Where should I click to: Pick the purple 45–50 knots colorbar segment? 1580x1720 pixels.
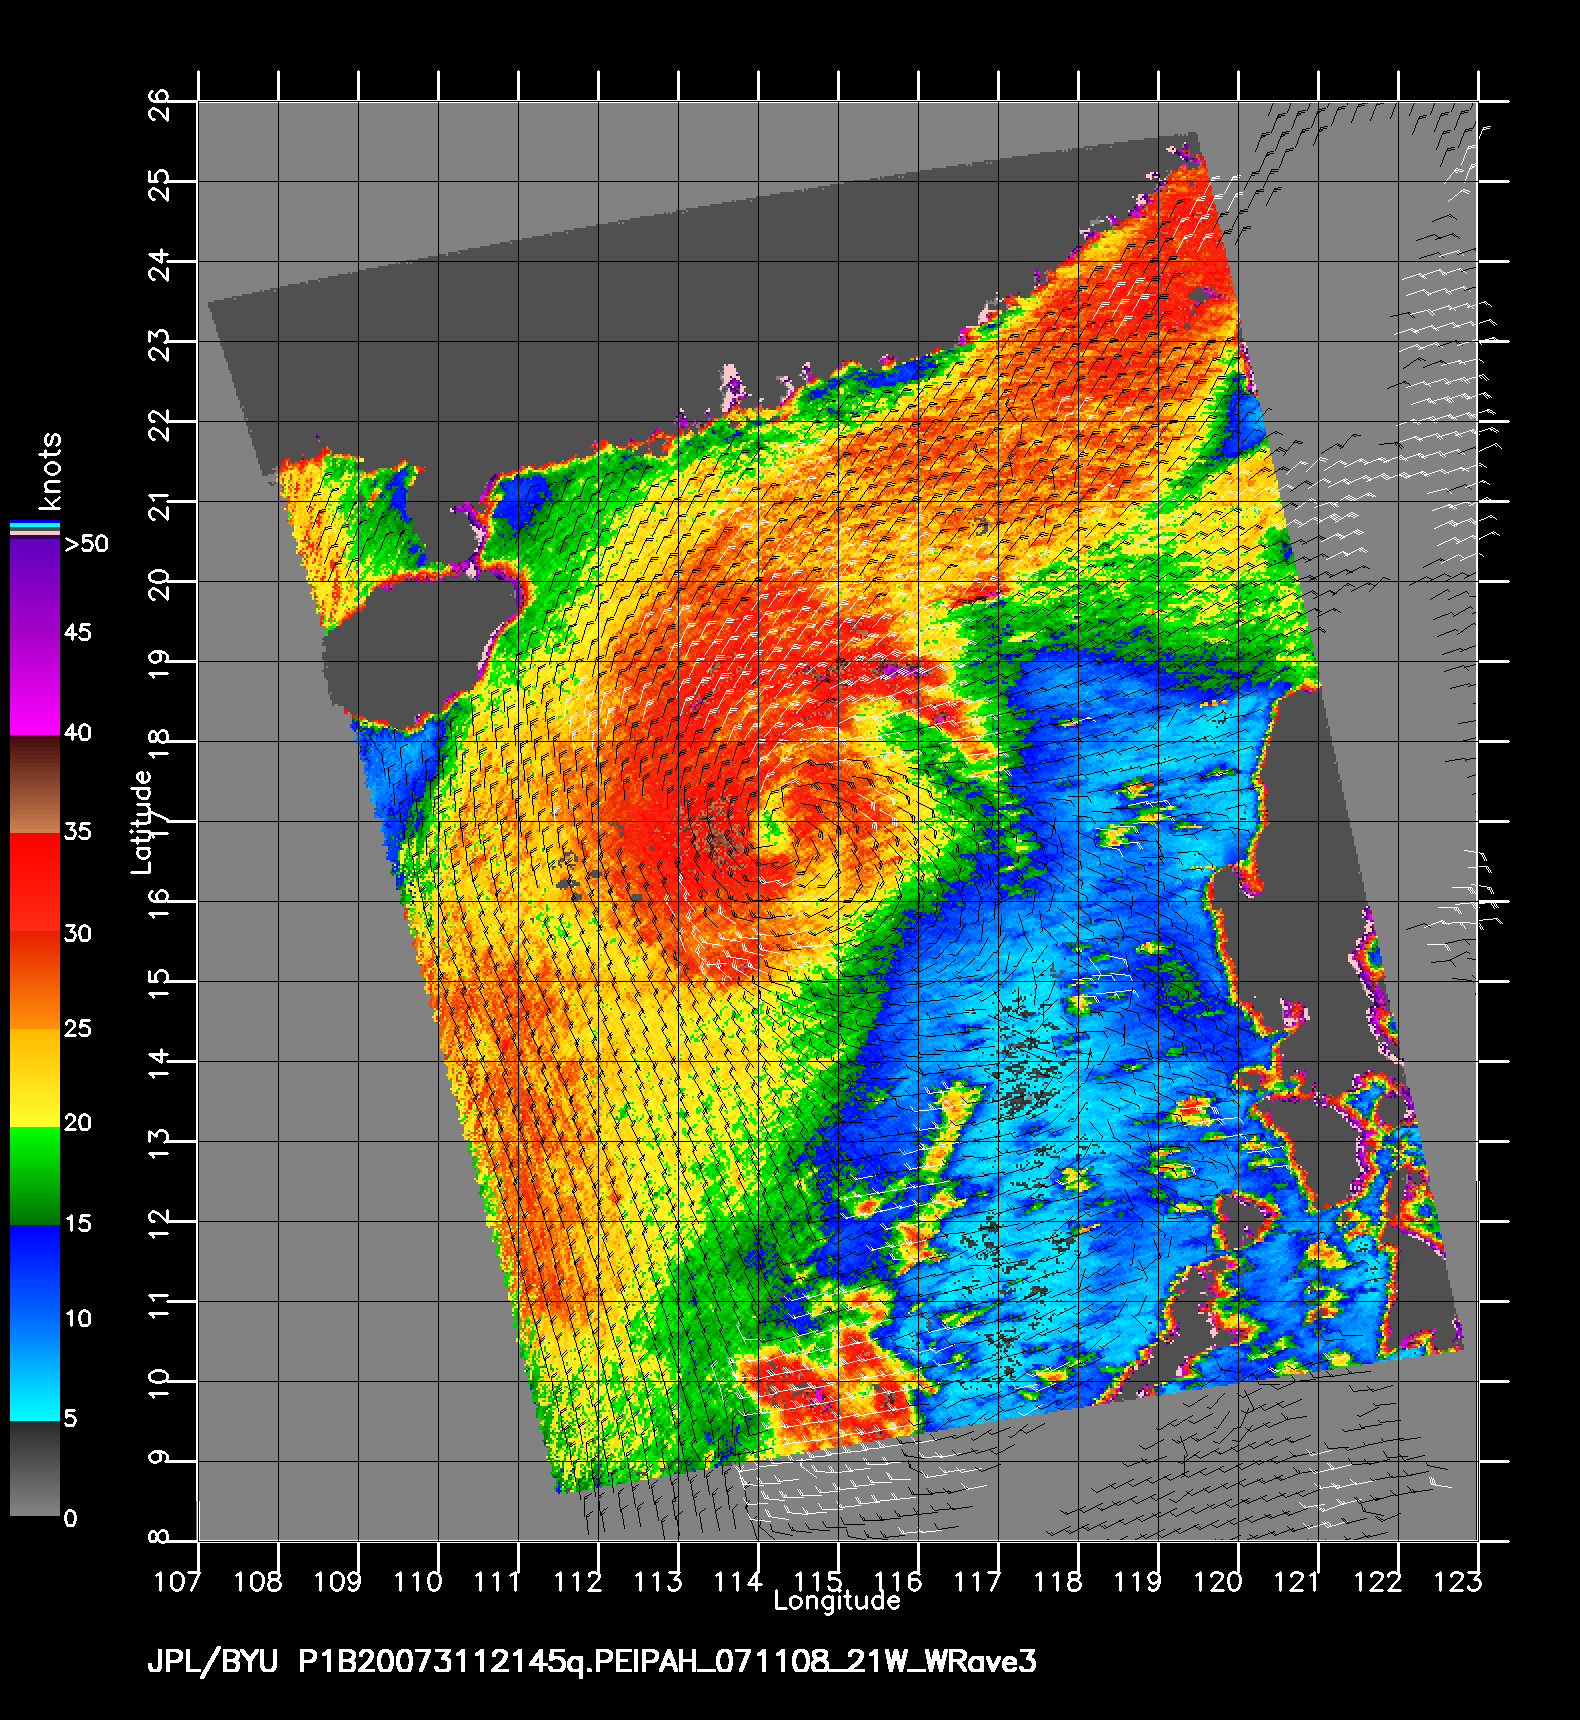point(35,588)
